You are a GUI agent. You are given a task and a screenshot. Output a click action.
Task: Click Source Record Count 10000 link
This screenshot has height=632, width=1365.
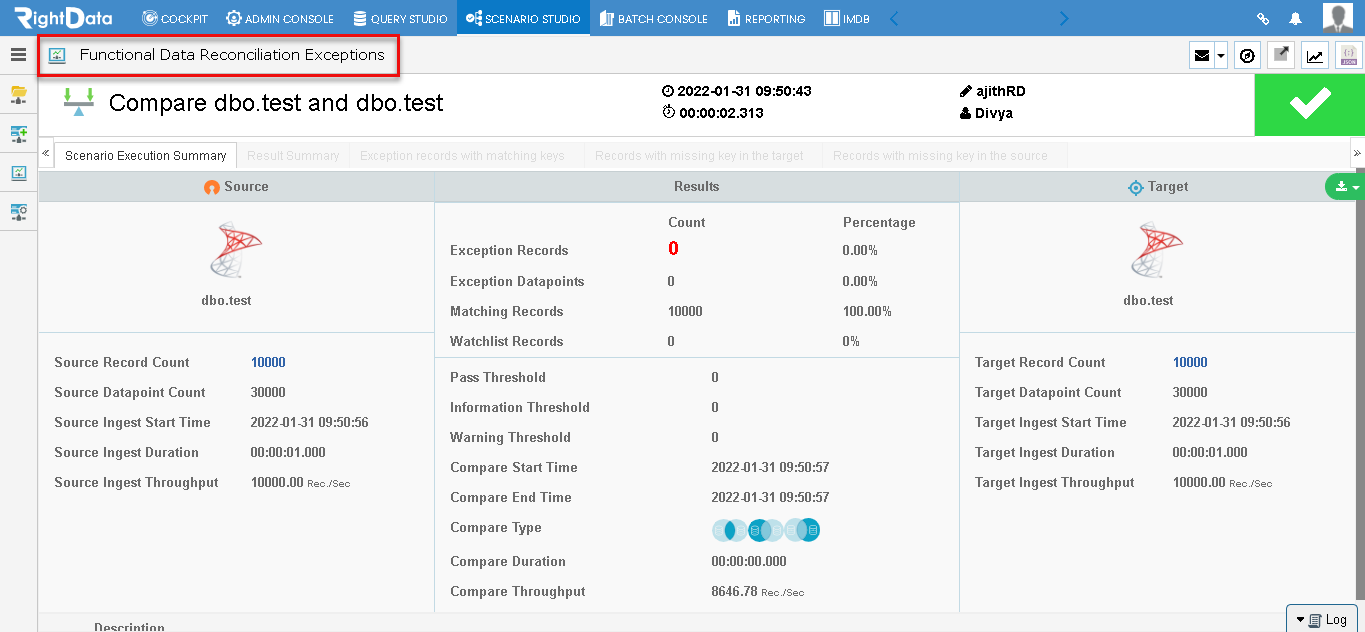268,362
